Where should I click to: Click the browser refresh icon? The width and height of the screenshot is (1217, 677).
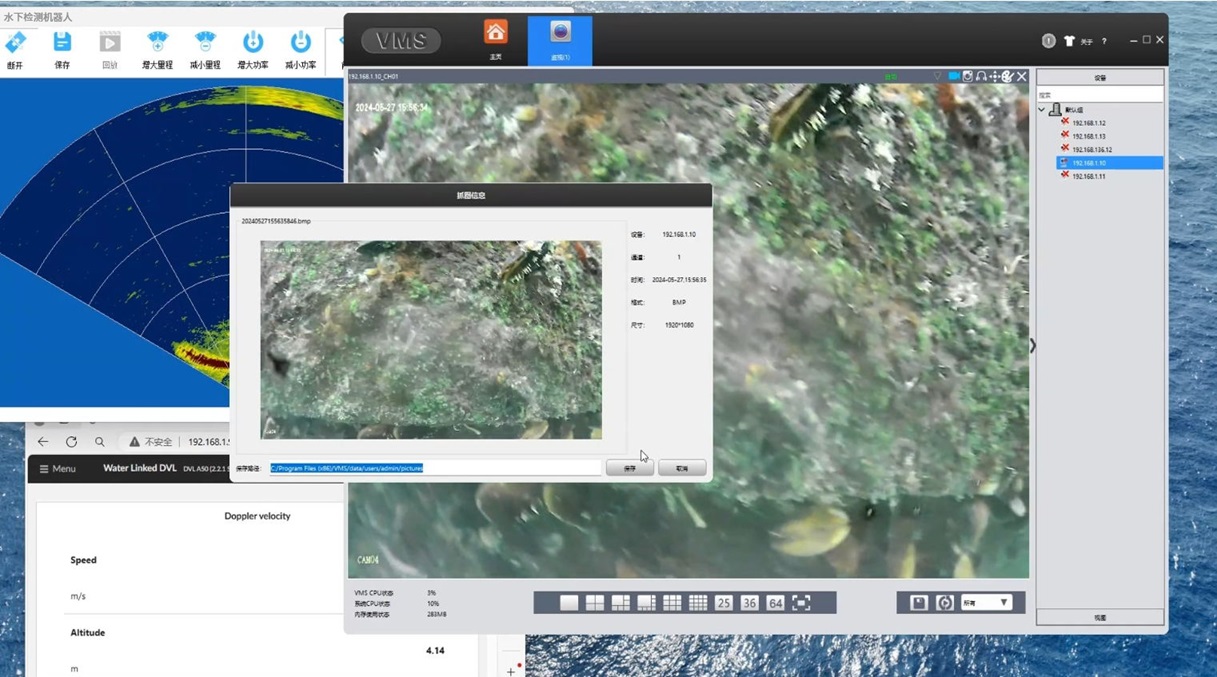pos(71,442)
